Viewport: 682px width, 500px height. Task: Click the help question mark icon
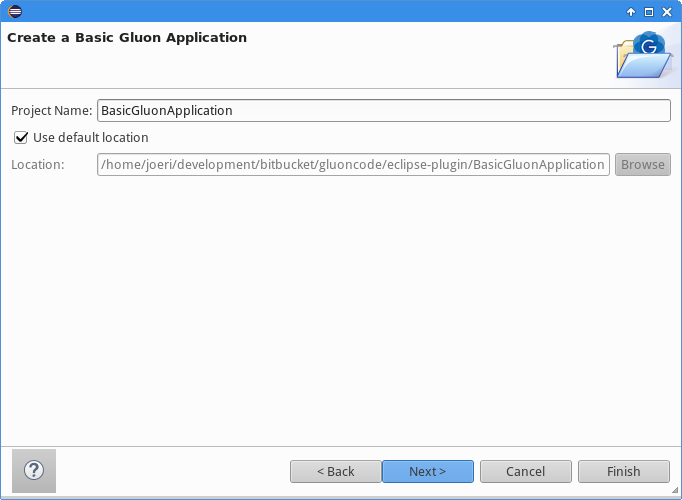[34, 470]
